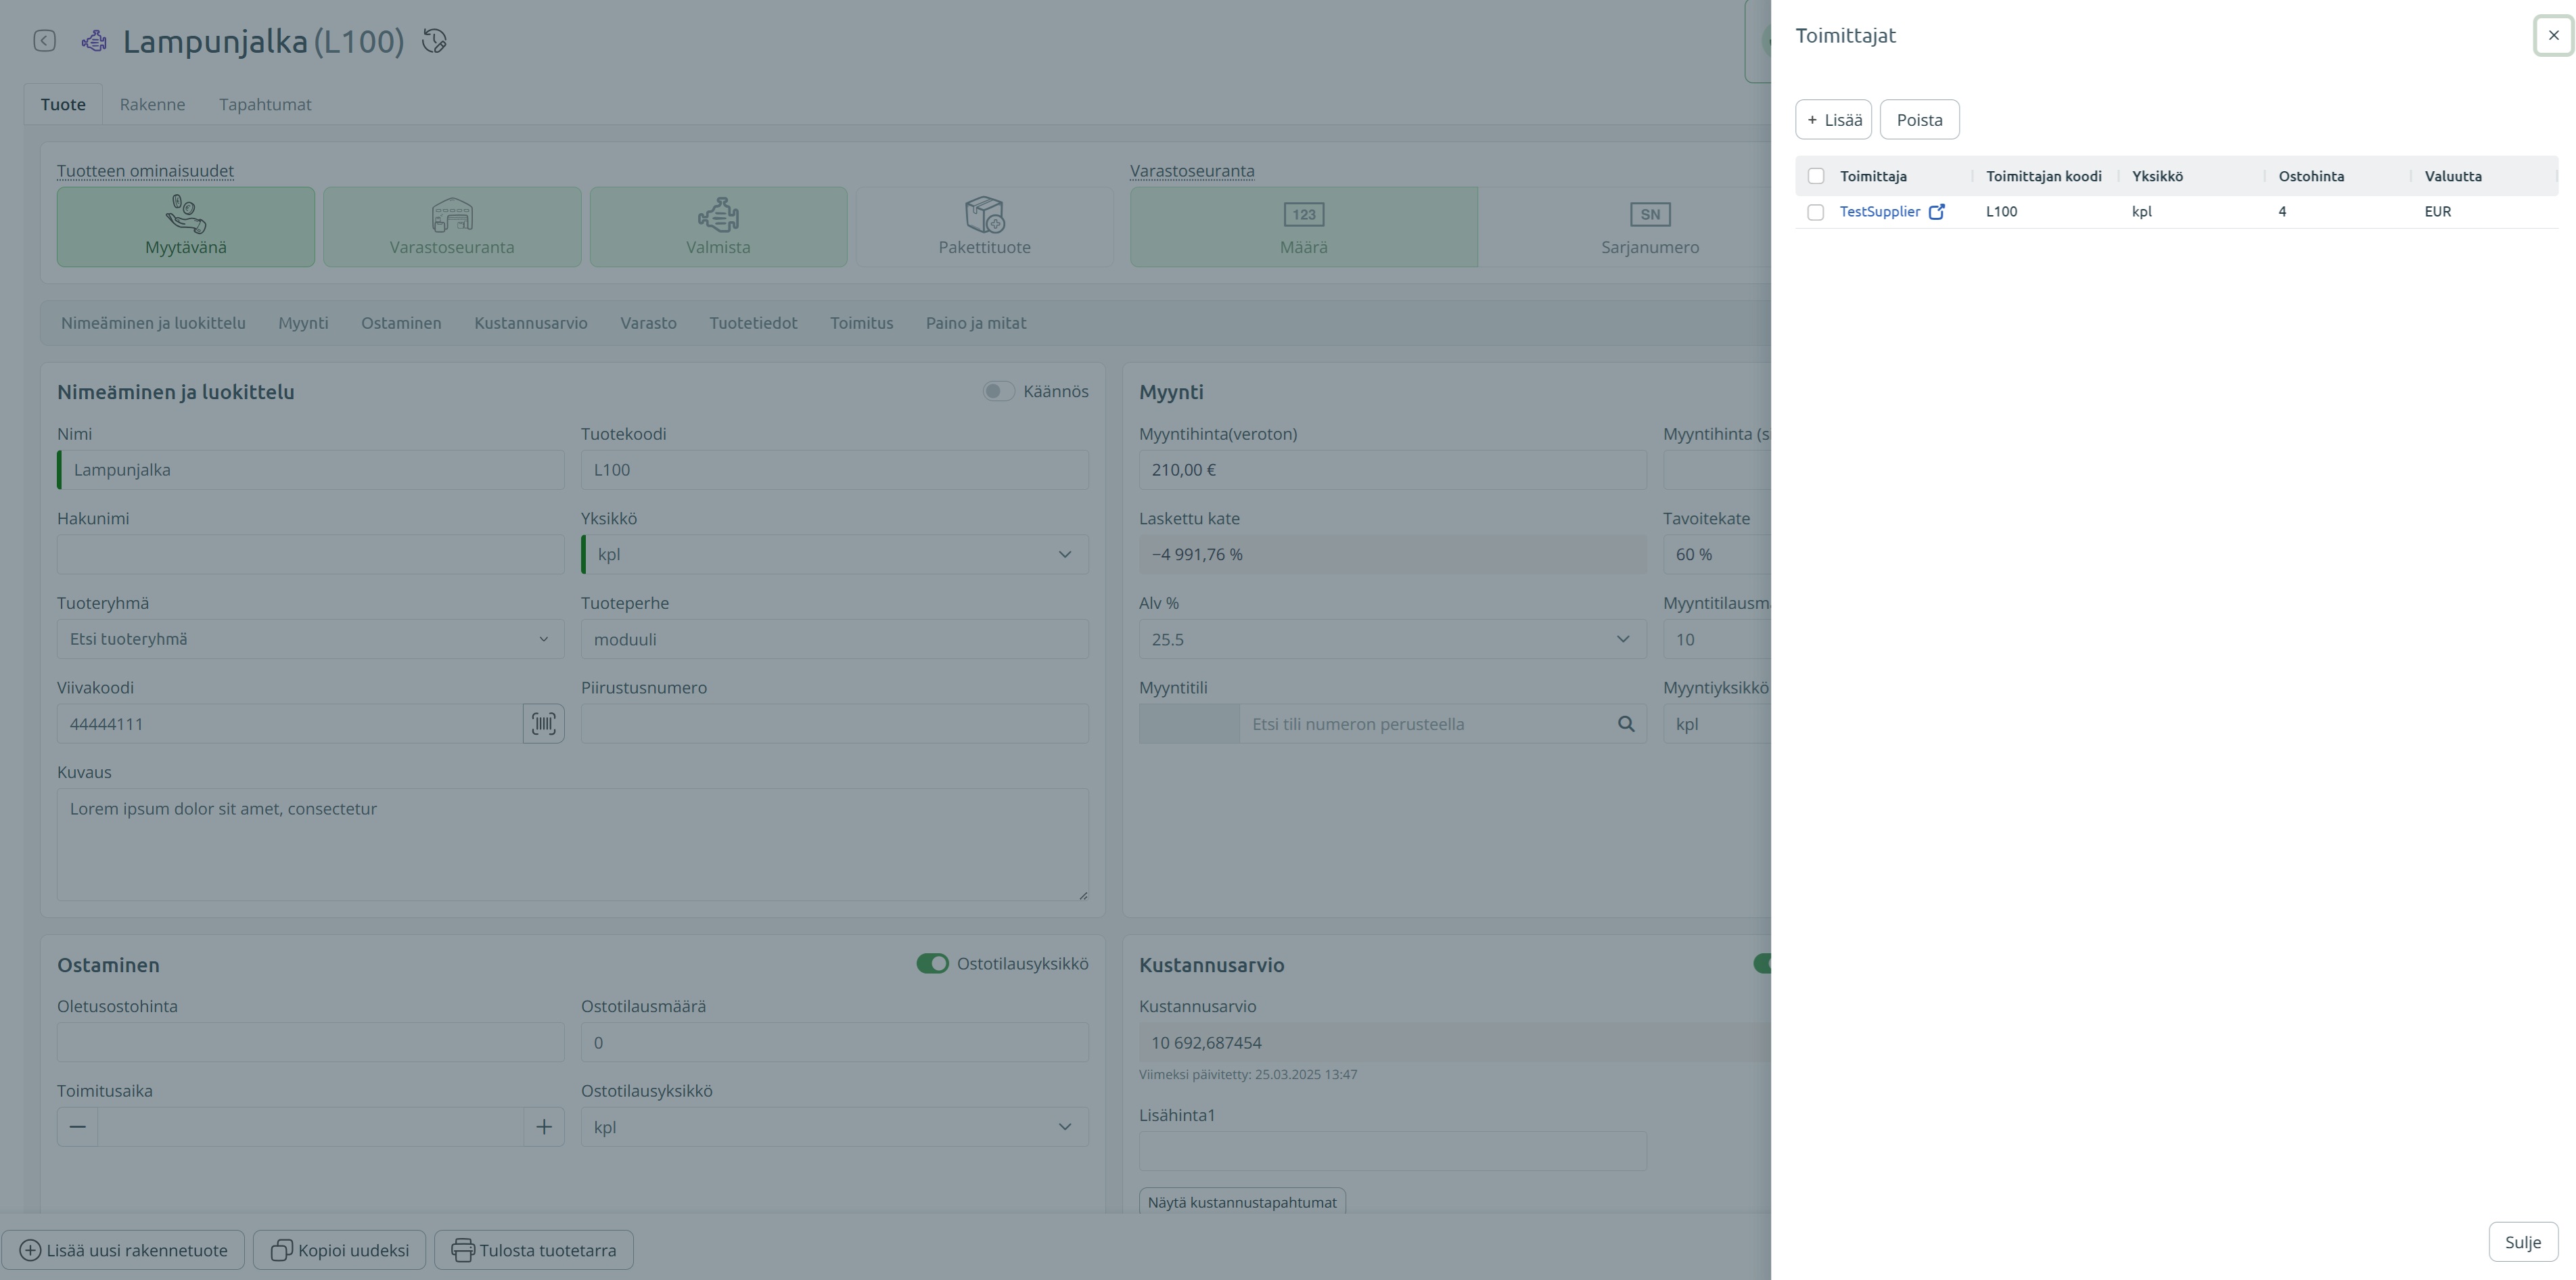Image resolution: width=2576 pixels, height=1280 pixels.
Task: Increase Toimitusaika with the plus button
Action: (x=544, y=1127)
